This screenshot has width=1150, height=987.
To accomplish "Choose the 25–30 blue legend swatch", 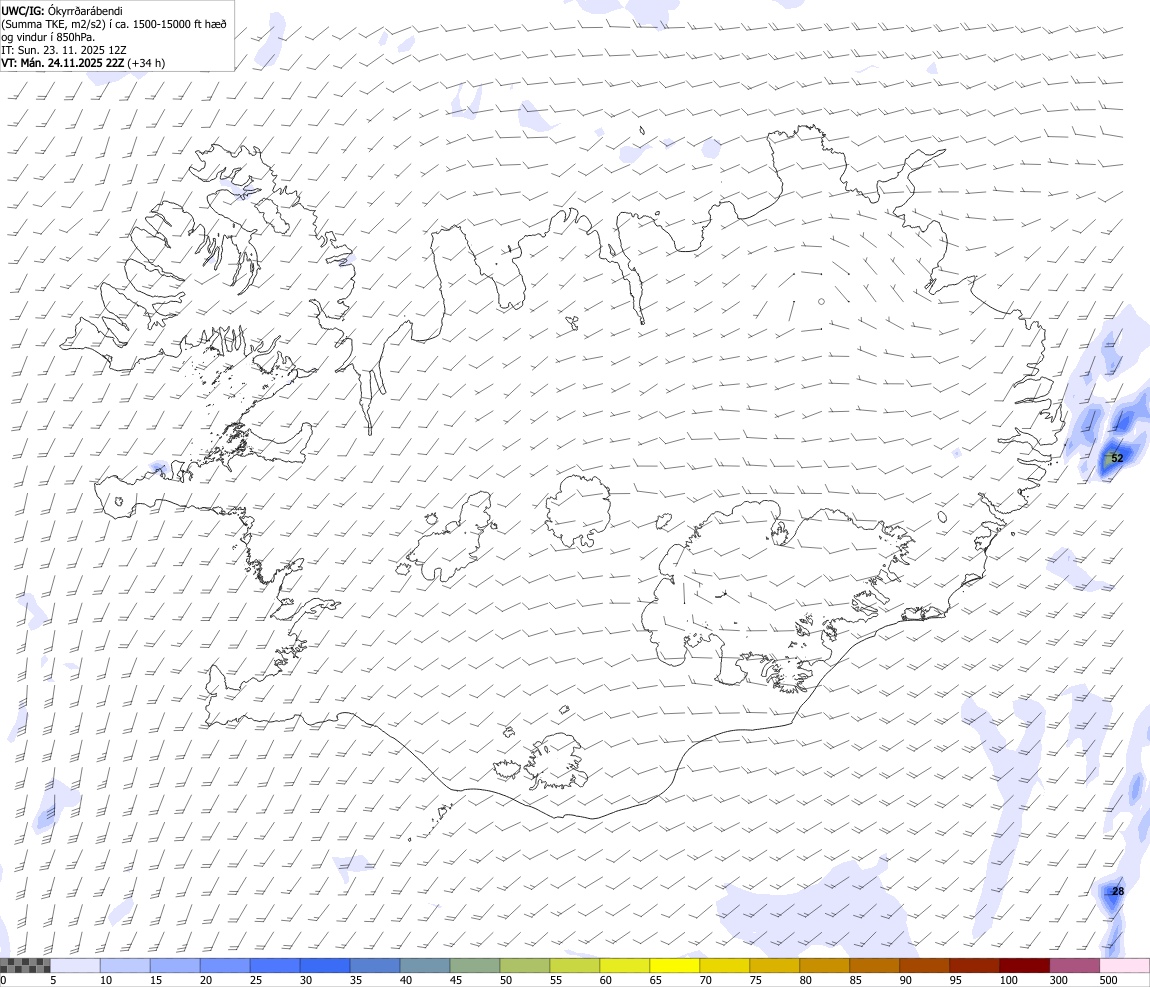I will [x=275, y=965].
